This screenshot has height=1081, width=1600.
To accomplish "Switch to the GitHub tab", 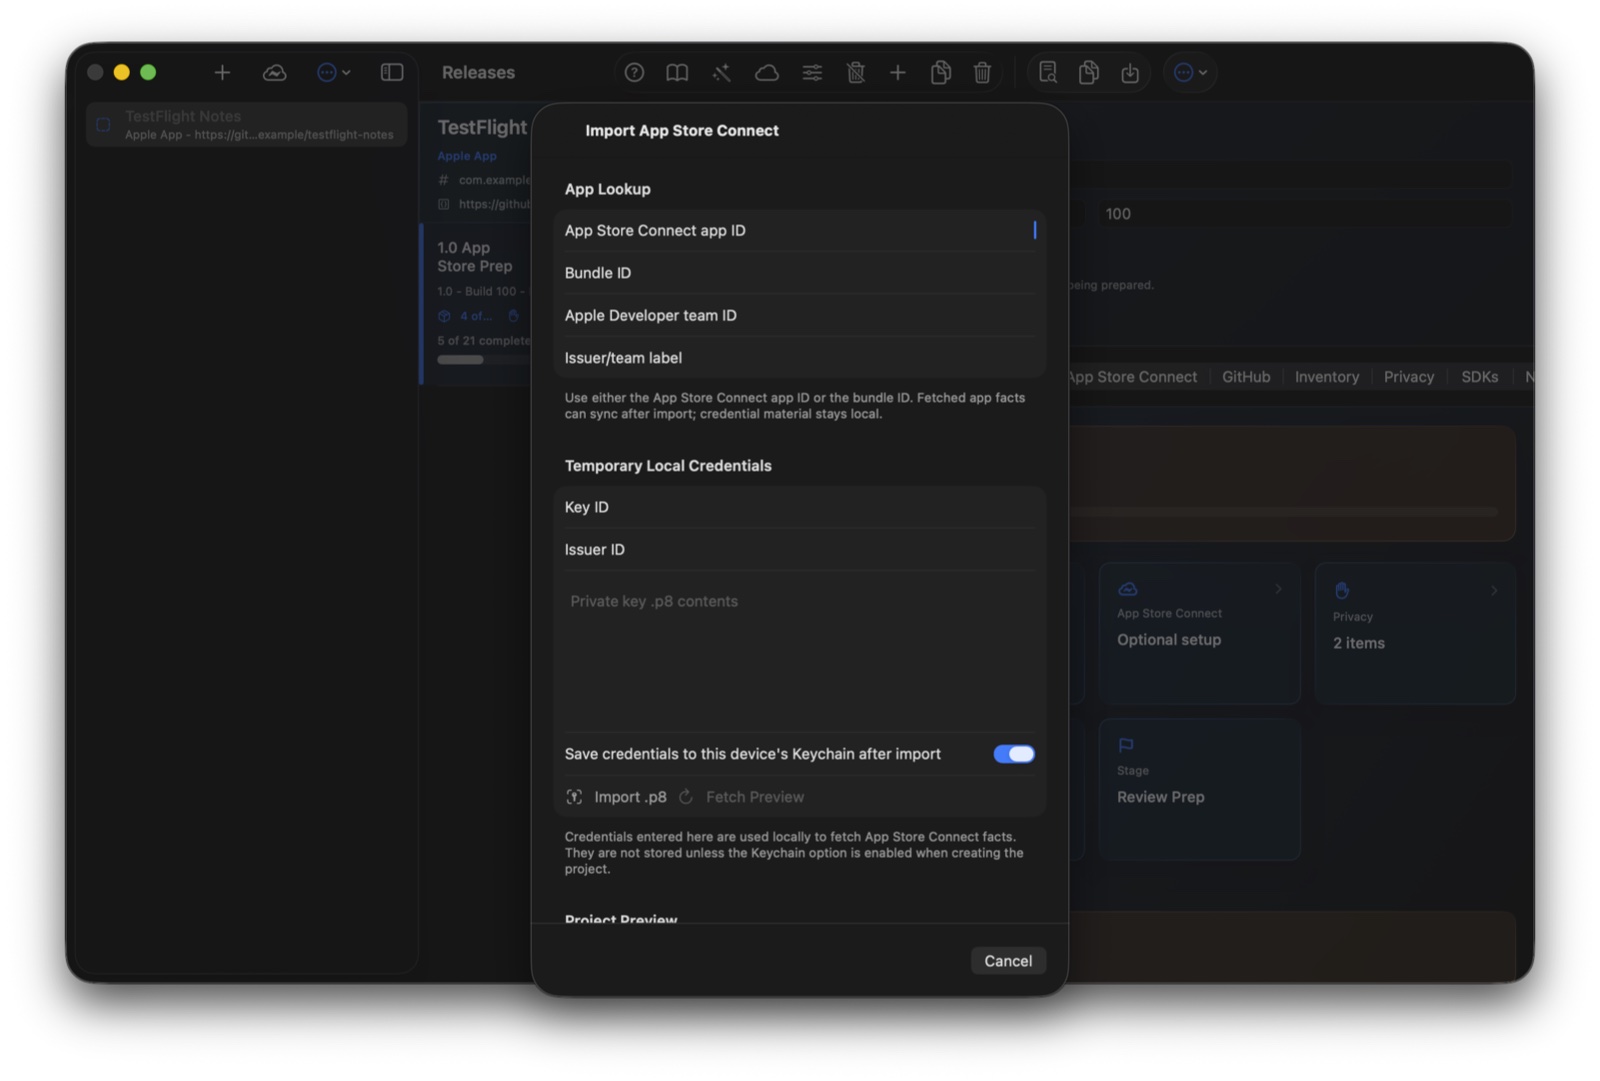I will click(1246, 377).
